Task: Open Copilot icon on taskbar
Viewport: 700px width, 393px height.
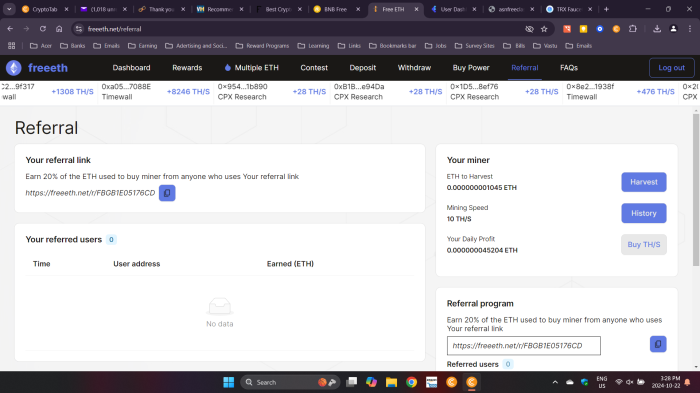Action: pyautogui.click(x=371, y=382)
